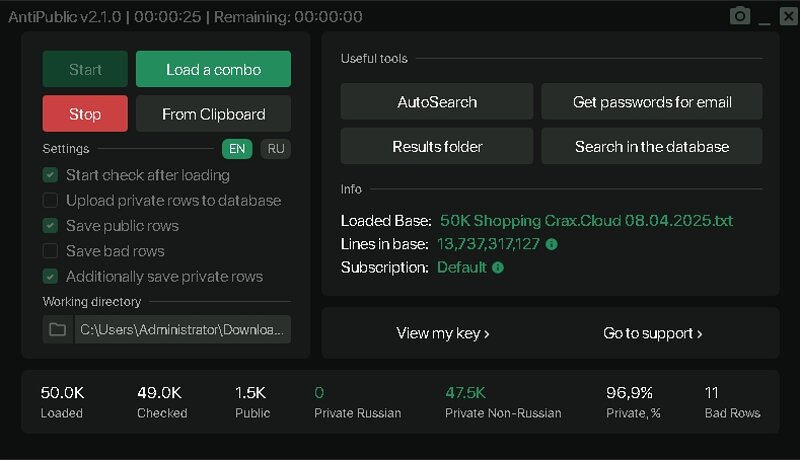
Task: Switch interface language to RU
Action: point(276,149)
